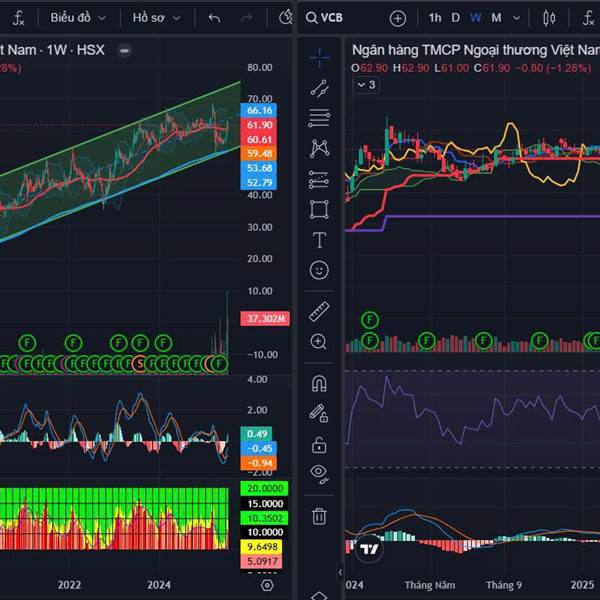
Task: Select the Text annotation tool
Action: coord(320,240)
